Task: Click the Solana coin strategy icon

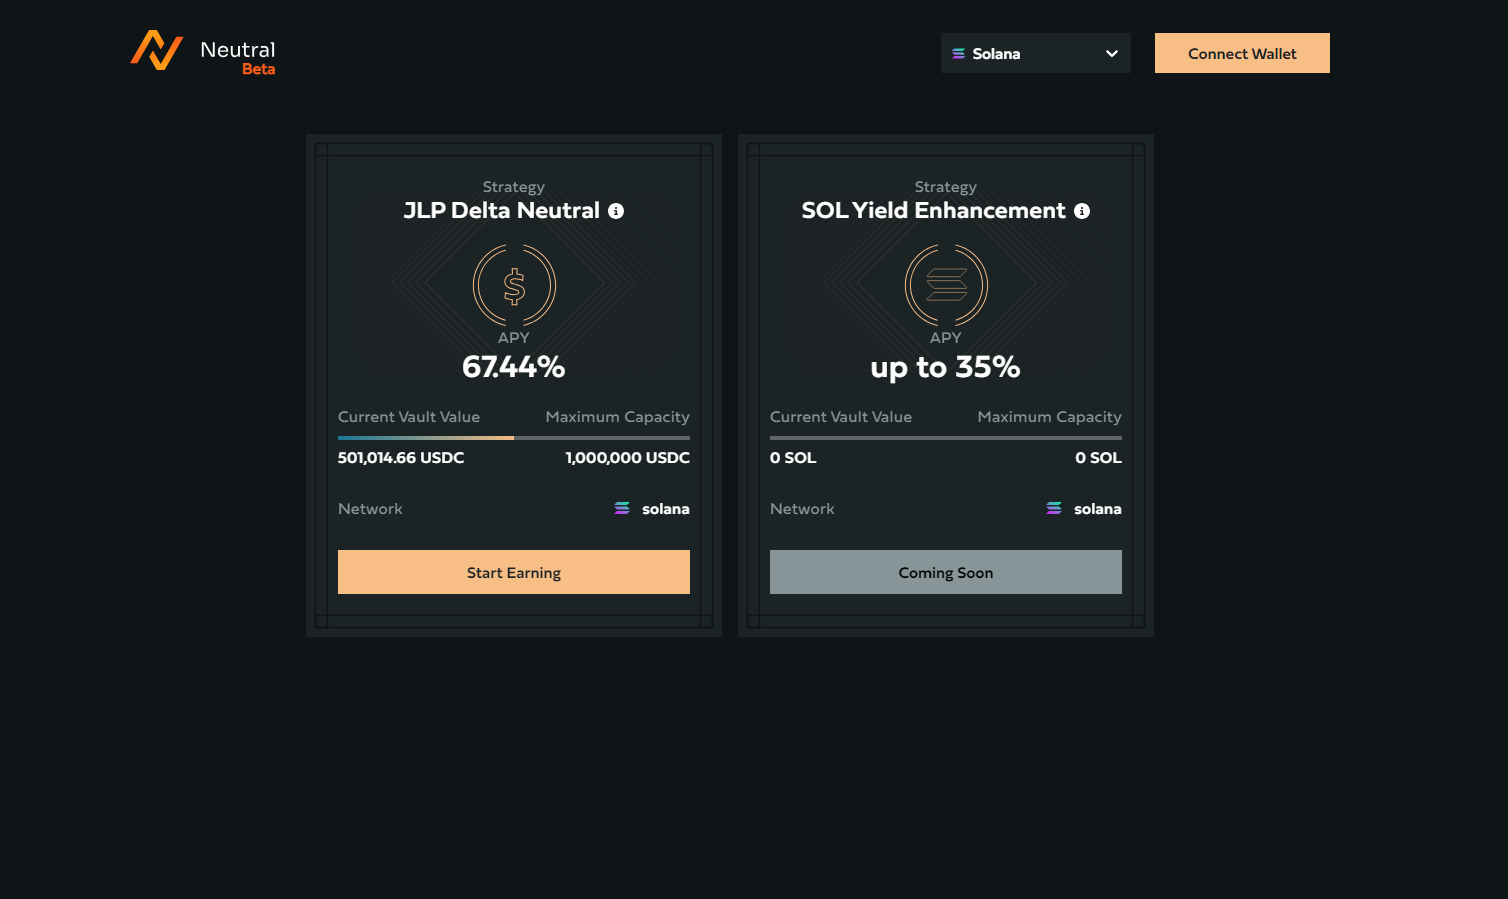Action: (946, 286)
